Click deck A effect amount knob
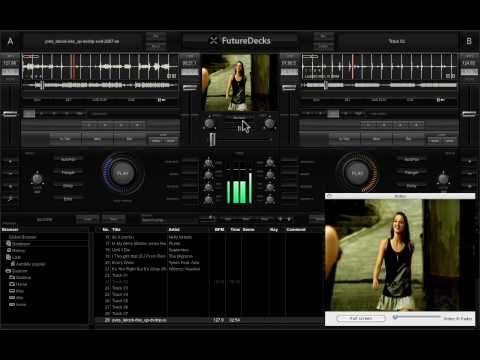 pos(37,179)
